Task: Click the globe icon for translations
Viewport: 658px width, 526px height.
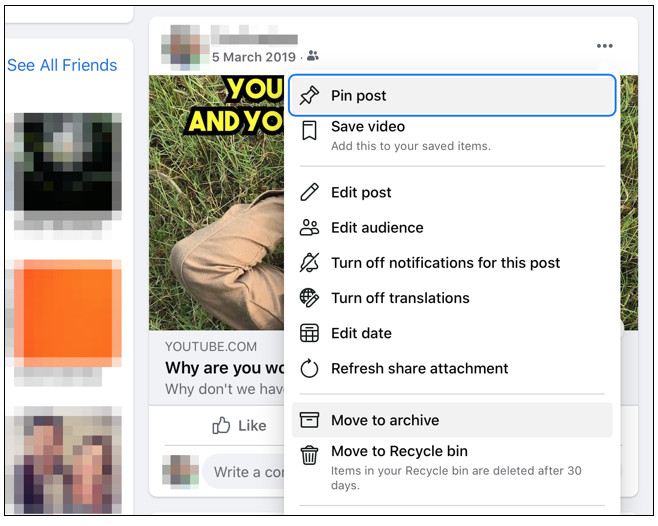Action: coord(310,298)
